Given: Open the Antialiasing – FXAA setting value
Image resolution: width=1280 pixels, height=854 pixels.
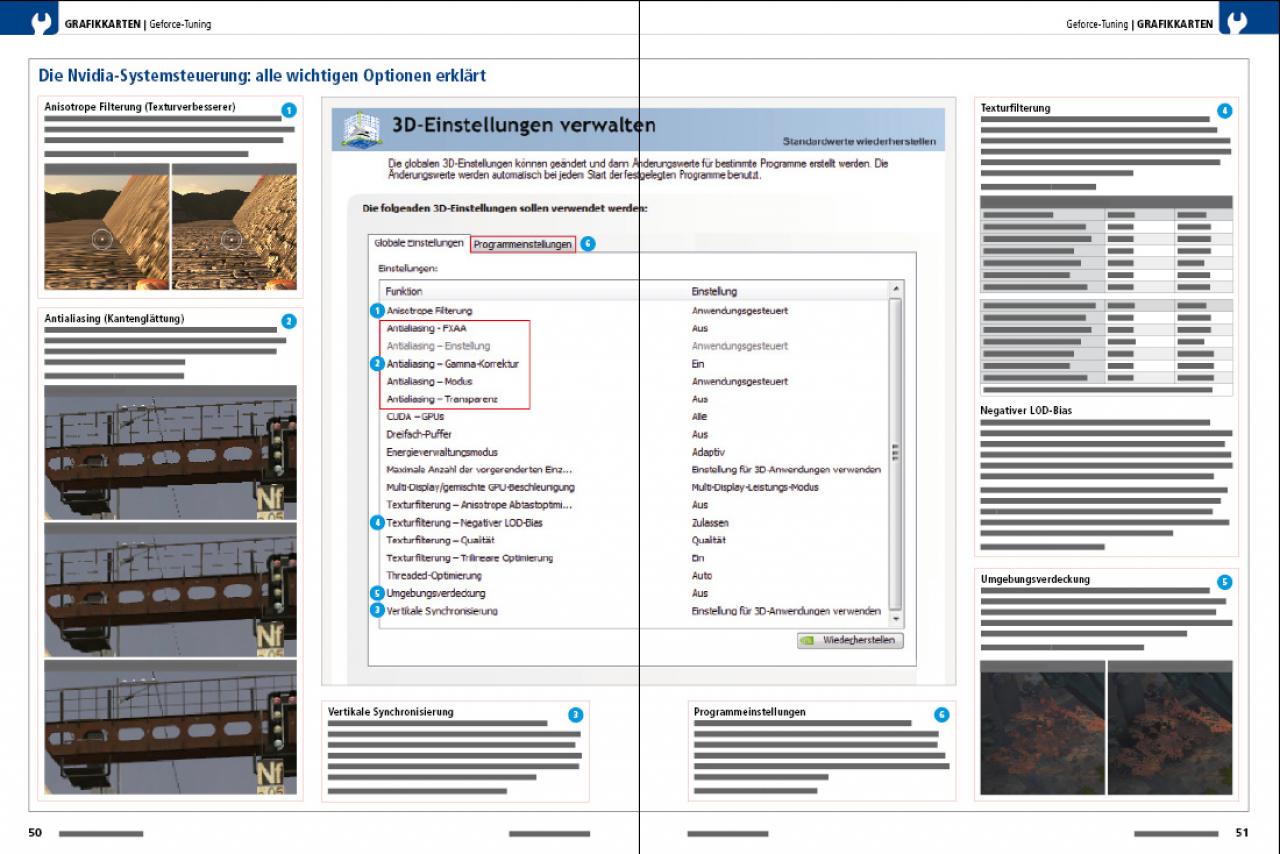Looking at the screenshot, I should click(700, 328).
